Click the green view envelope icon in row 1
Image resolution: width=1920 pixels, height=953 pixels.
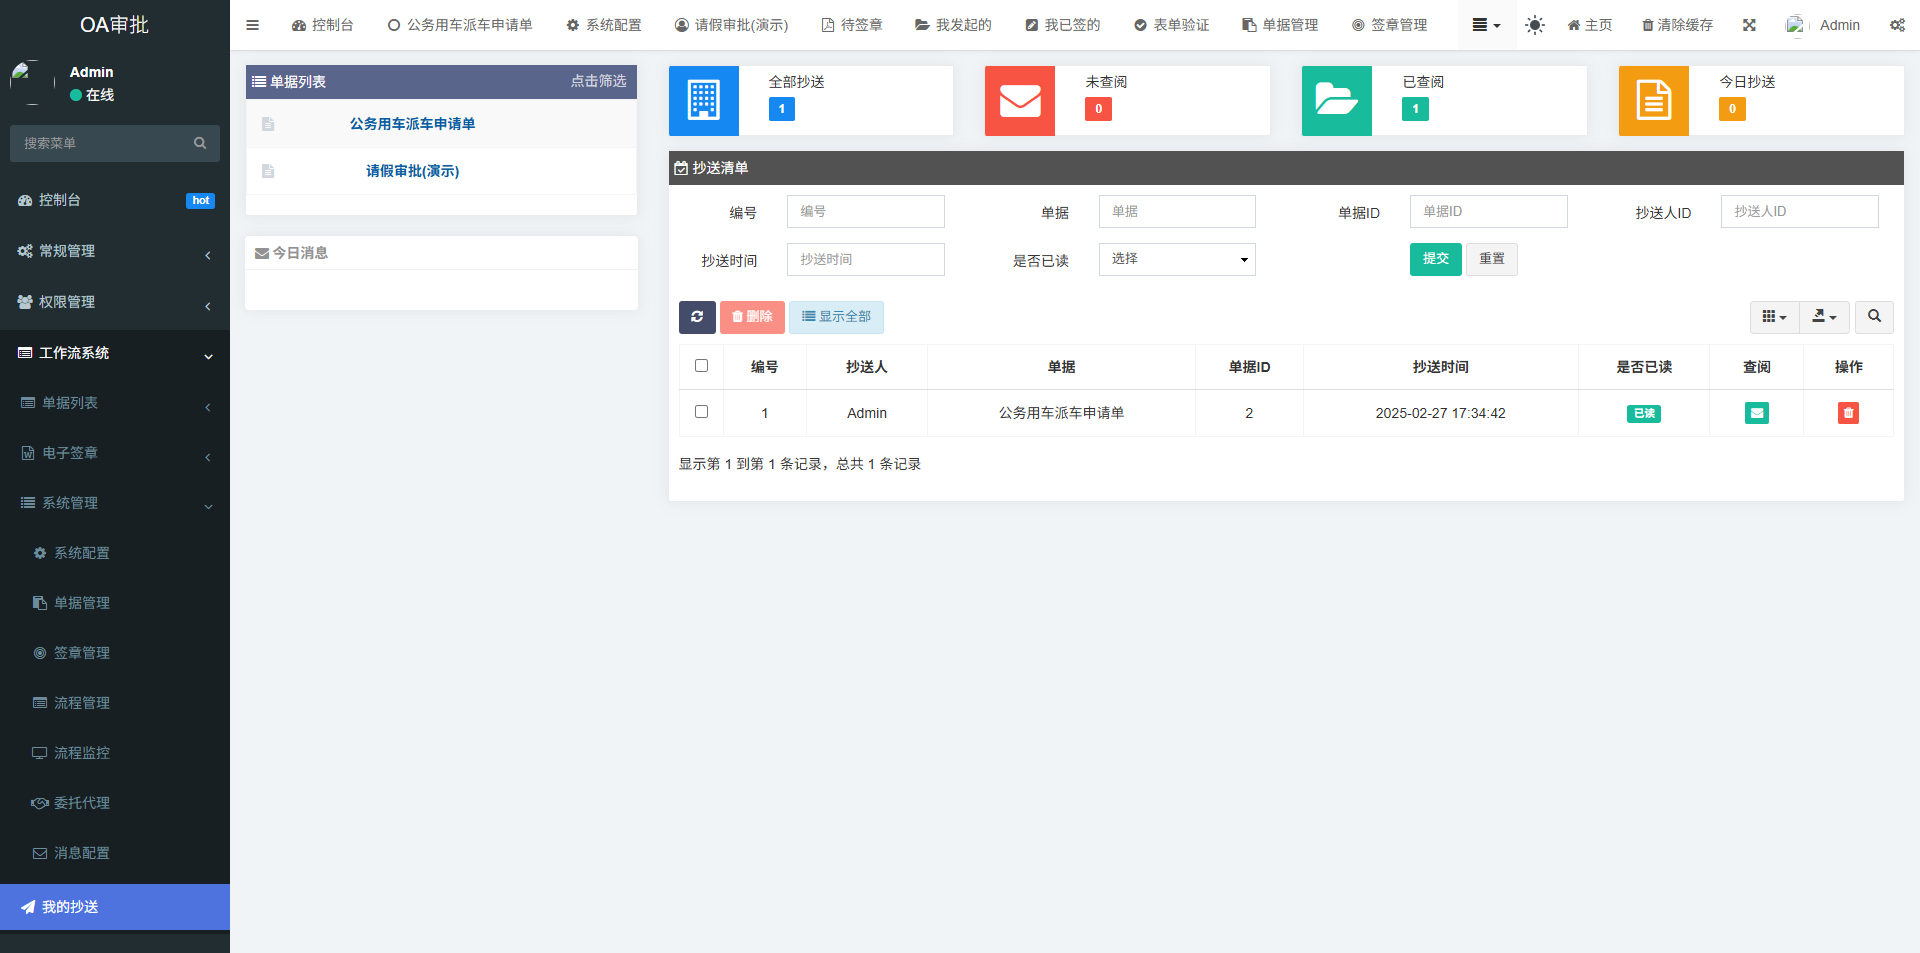(1756, 413)
